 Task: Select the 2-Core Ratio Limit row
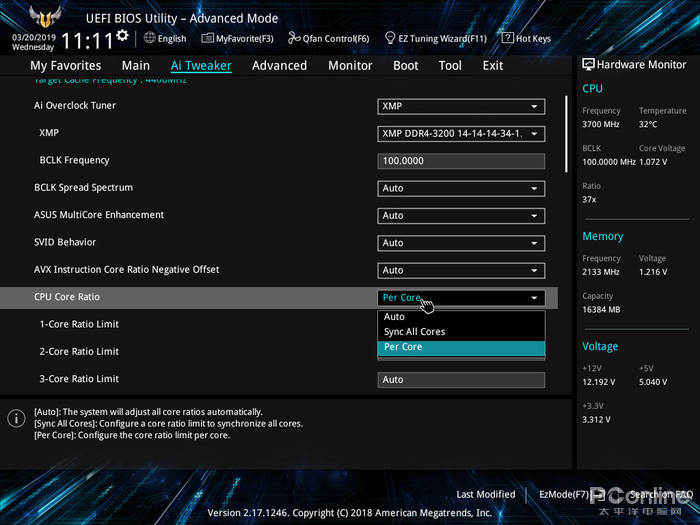coord(79,351)
